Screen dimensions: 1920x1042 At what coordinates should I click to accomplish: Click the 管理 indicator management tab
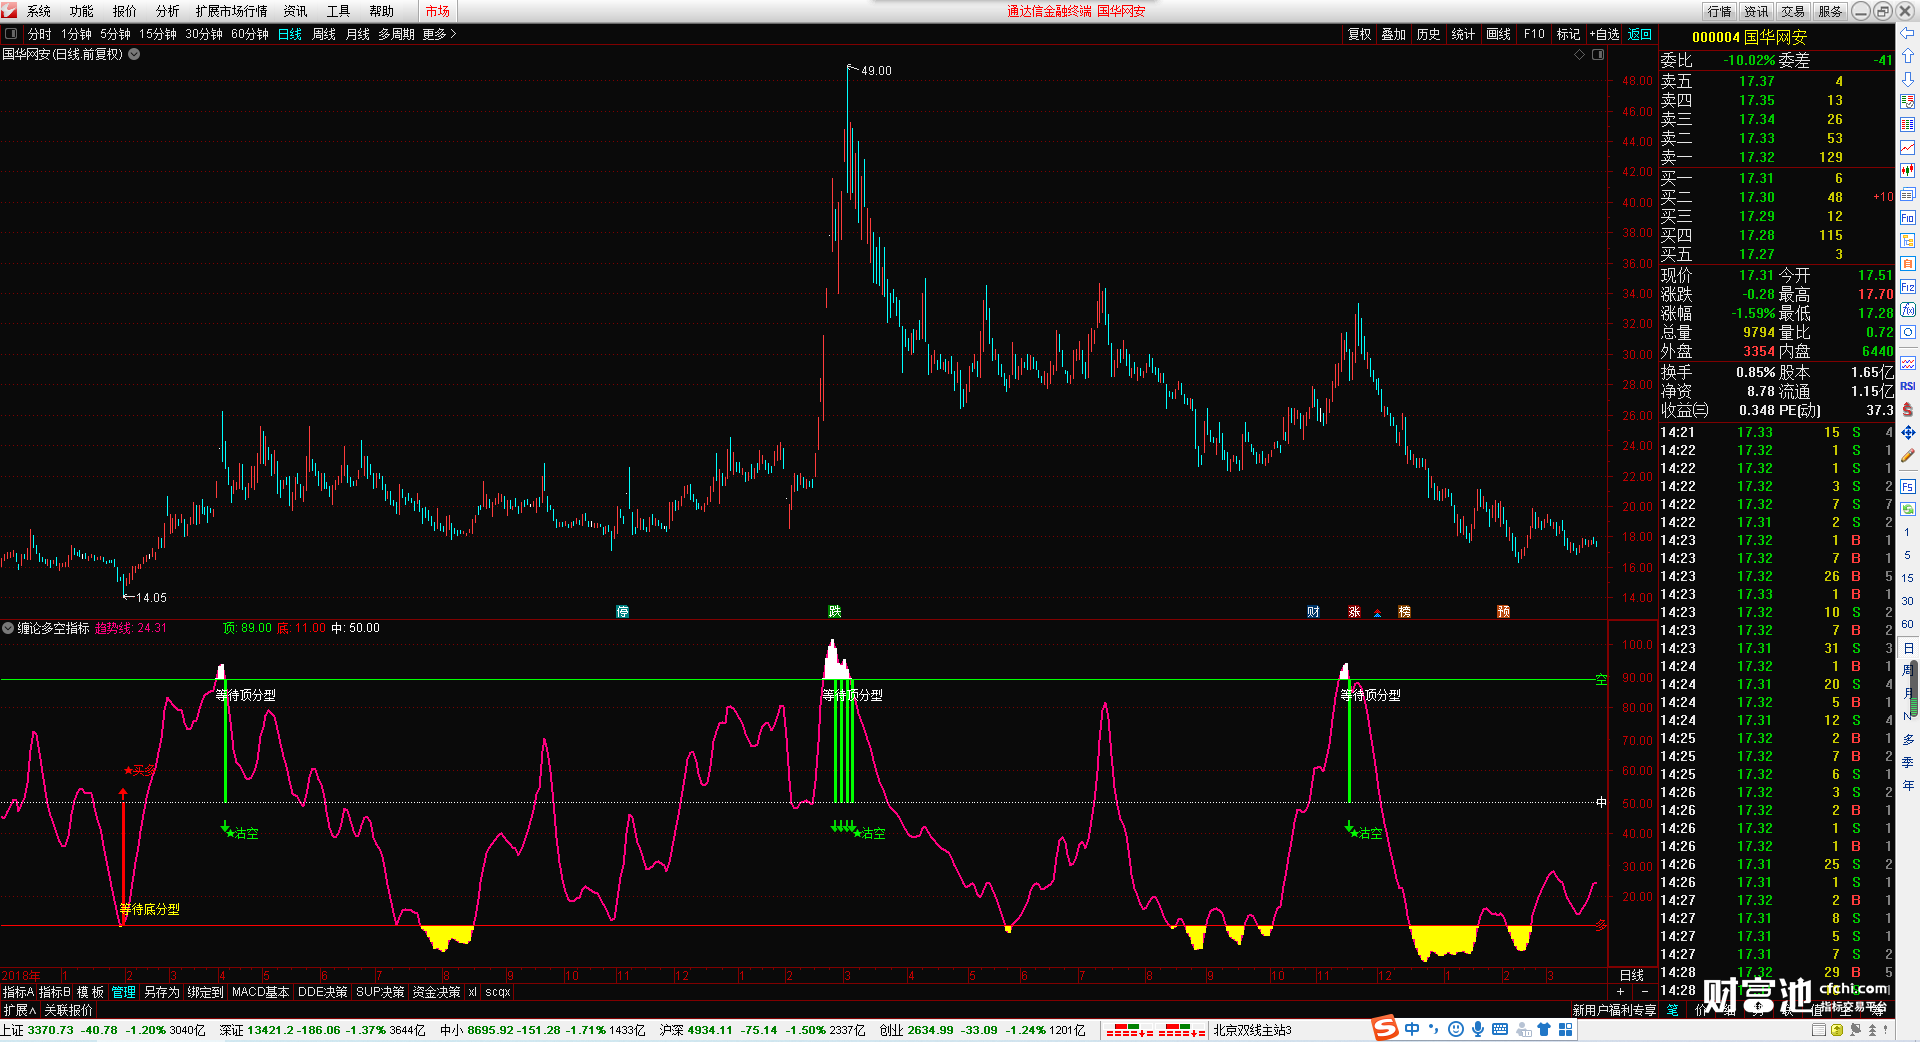[124, 992]
